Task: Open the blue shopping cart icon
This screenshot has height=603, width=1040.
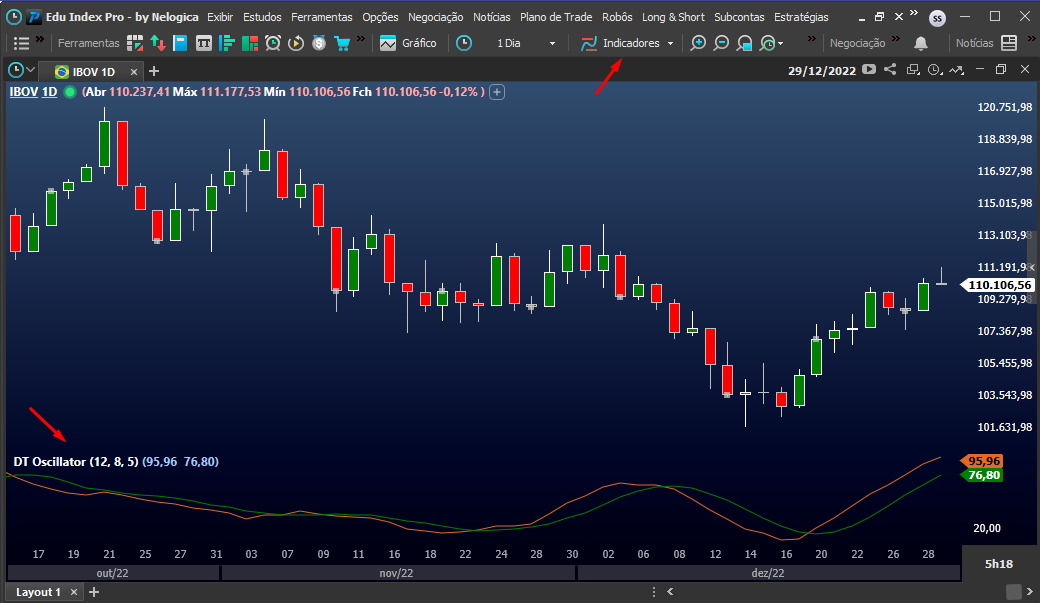Action: click(x=342, y=43)
